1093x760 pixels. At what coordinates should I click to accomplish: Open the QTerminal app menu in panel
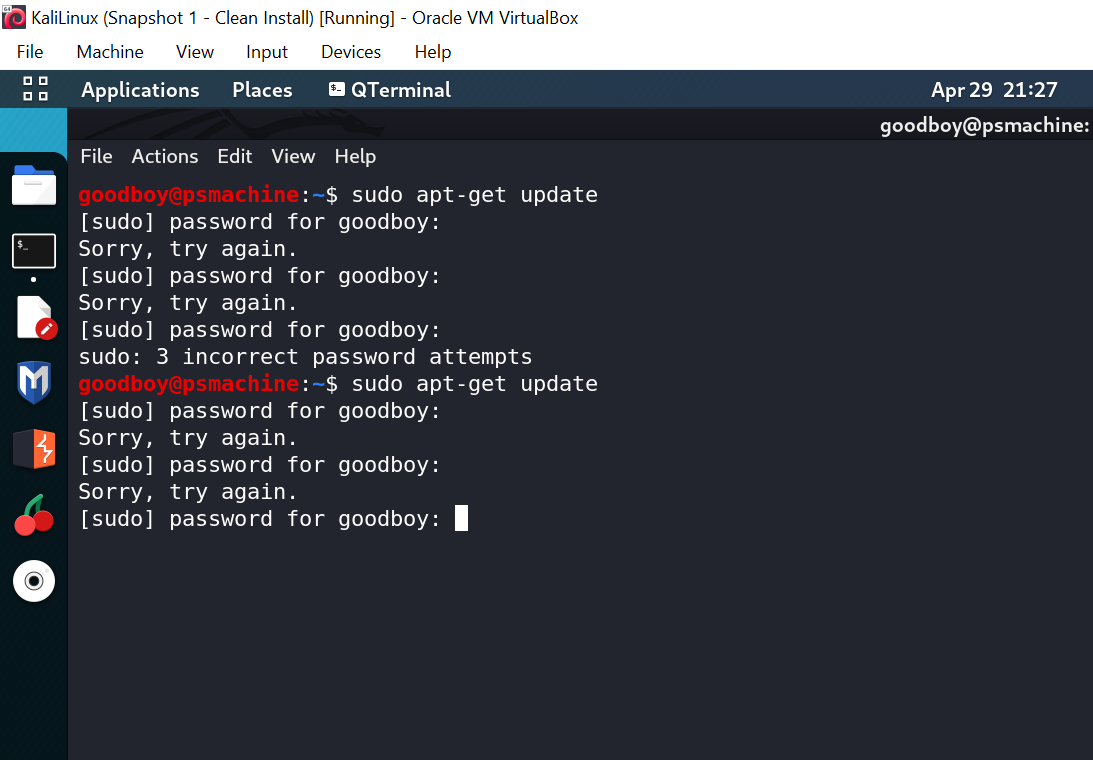[x=390, y=90]
